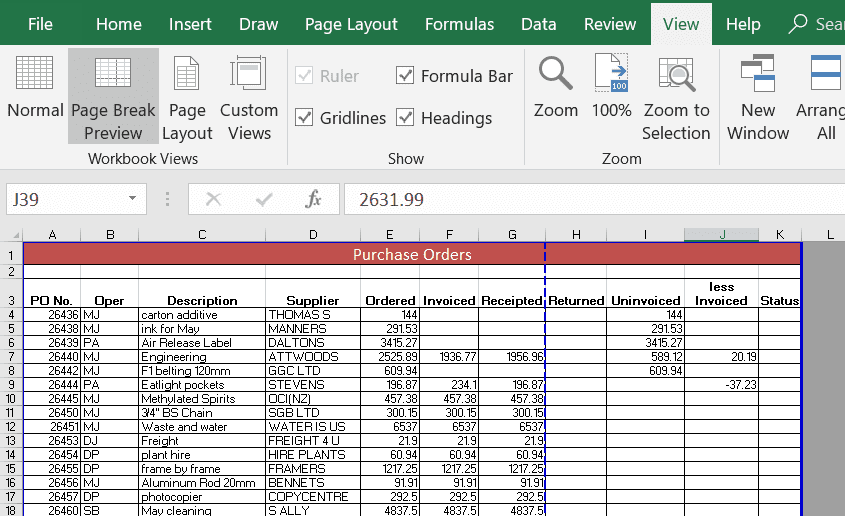Screen dimensions: 845x516
Task: Open the Draw tab
Action: [259, 24]
